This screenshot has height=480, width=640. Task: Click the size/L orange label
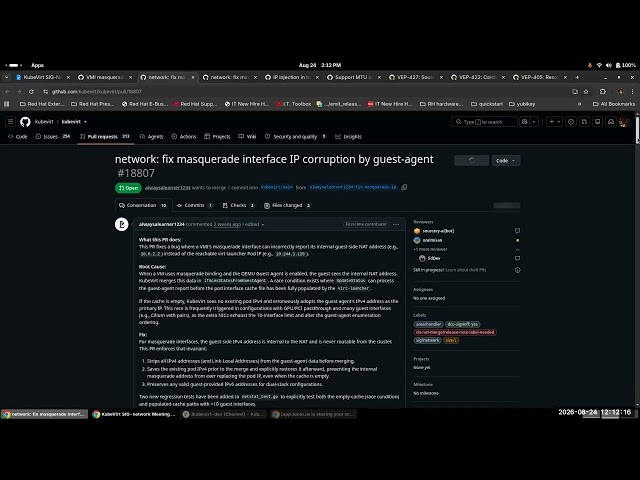click(x=451, y=340)
